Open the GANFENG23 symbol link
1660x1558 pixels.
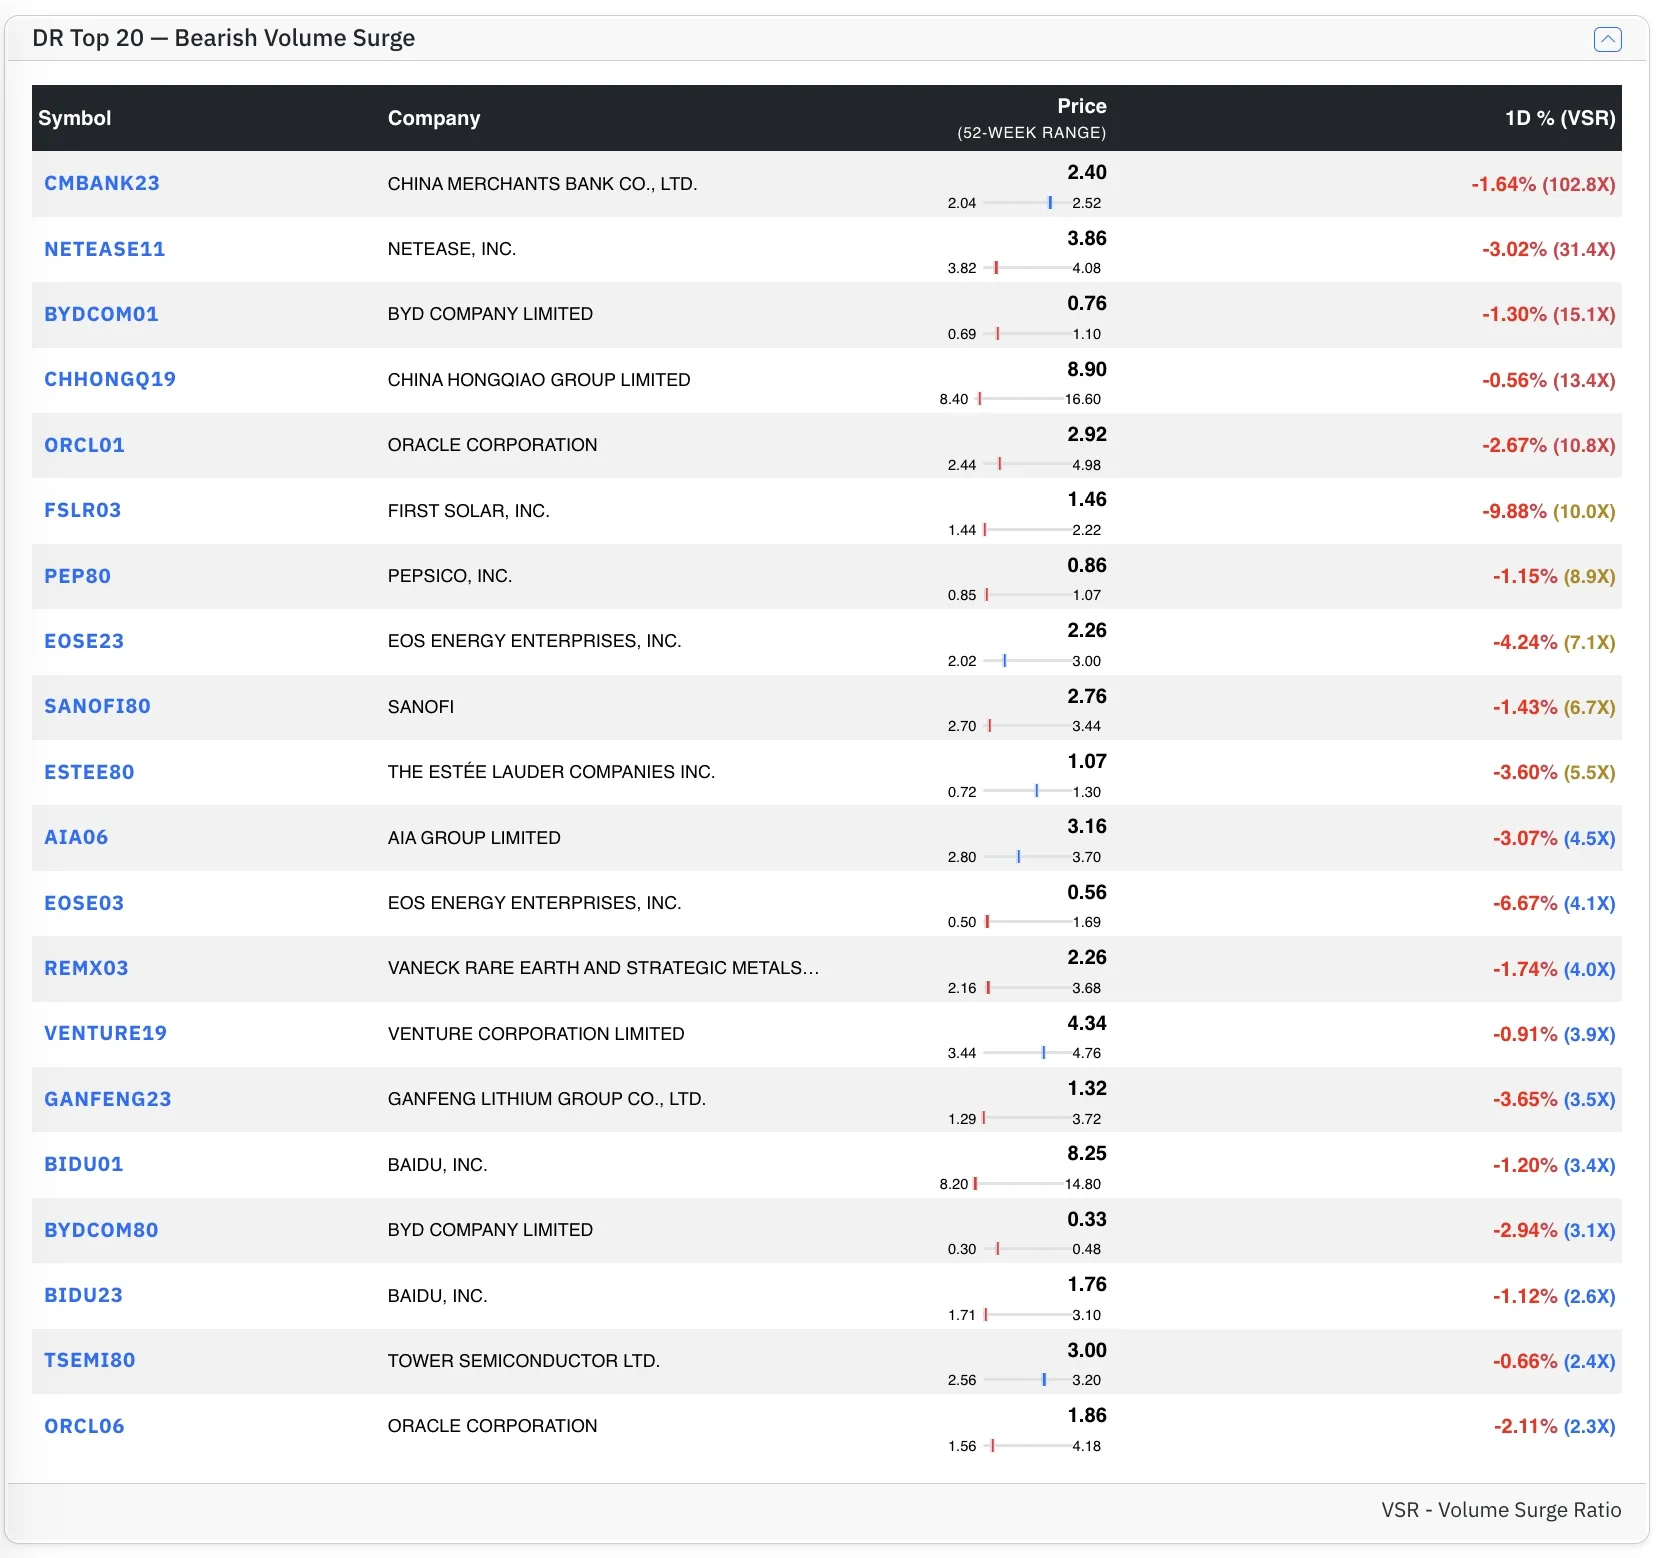coord(108,1099)
